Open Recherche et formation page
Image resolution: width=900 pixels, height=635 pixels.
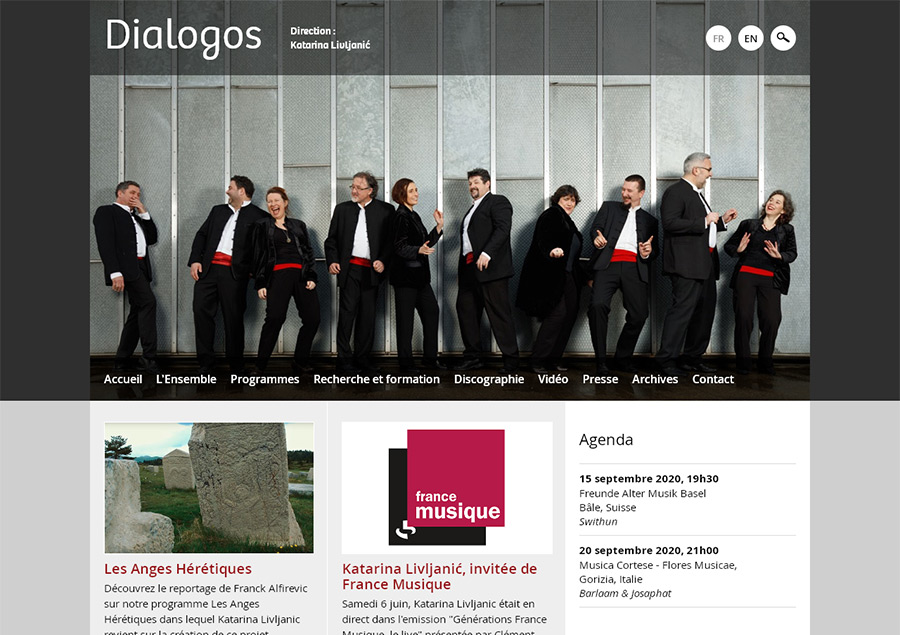[x=377, y=379]
